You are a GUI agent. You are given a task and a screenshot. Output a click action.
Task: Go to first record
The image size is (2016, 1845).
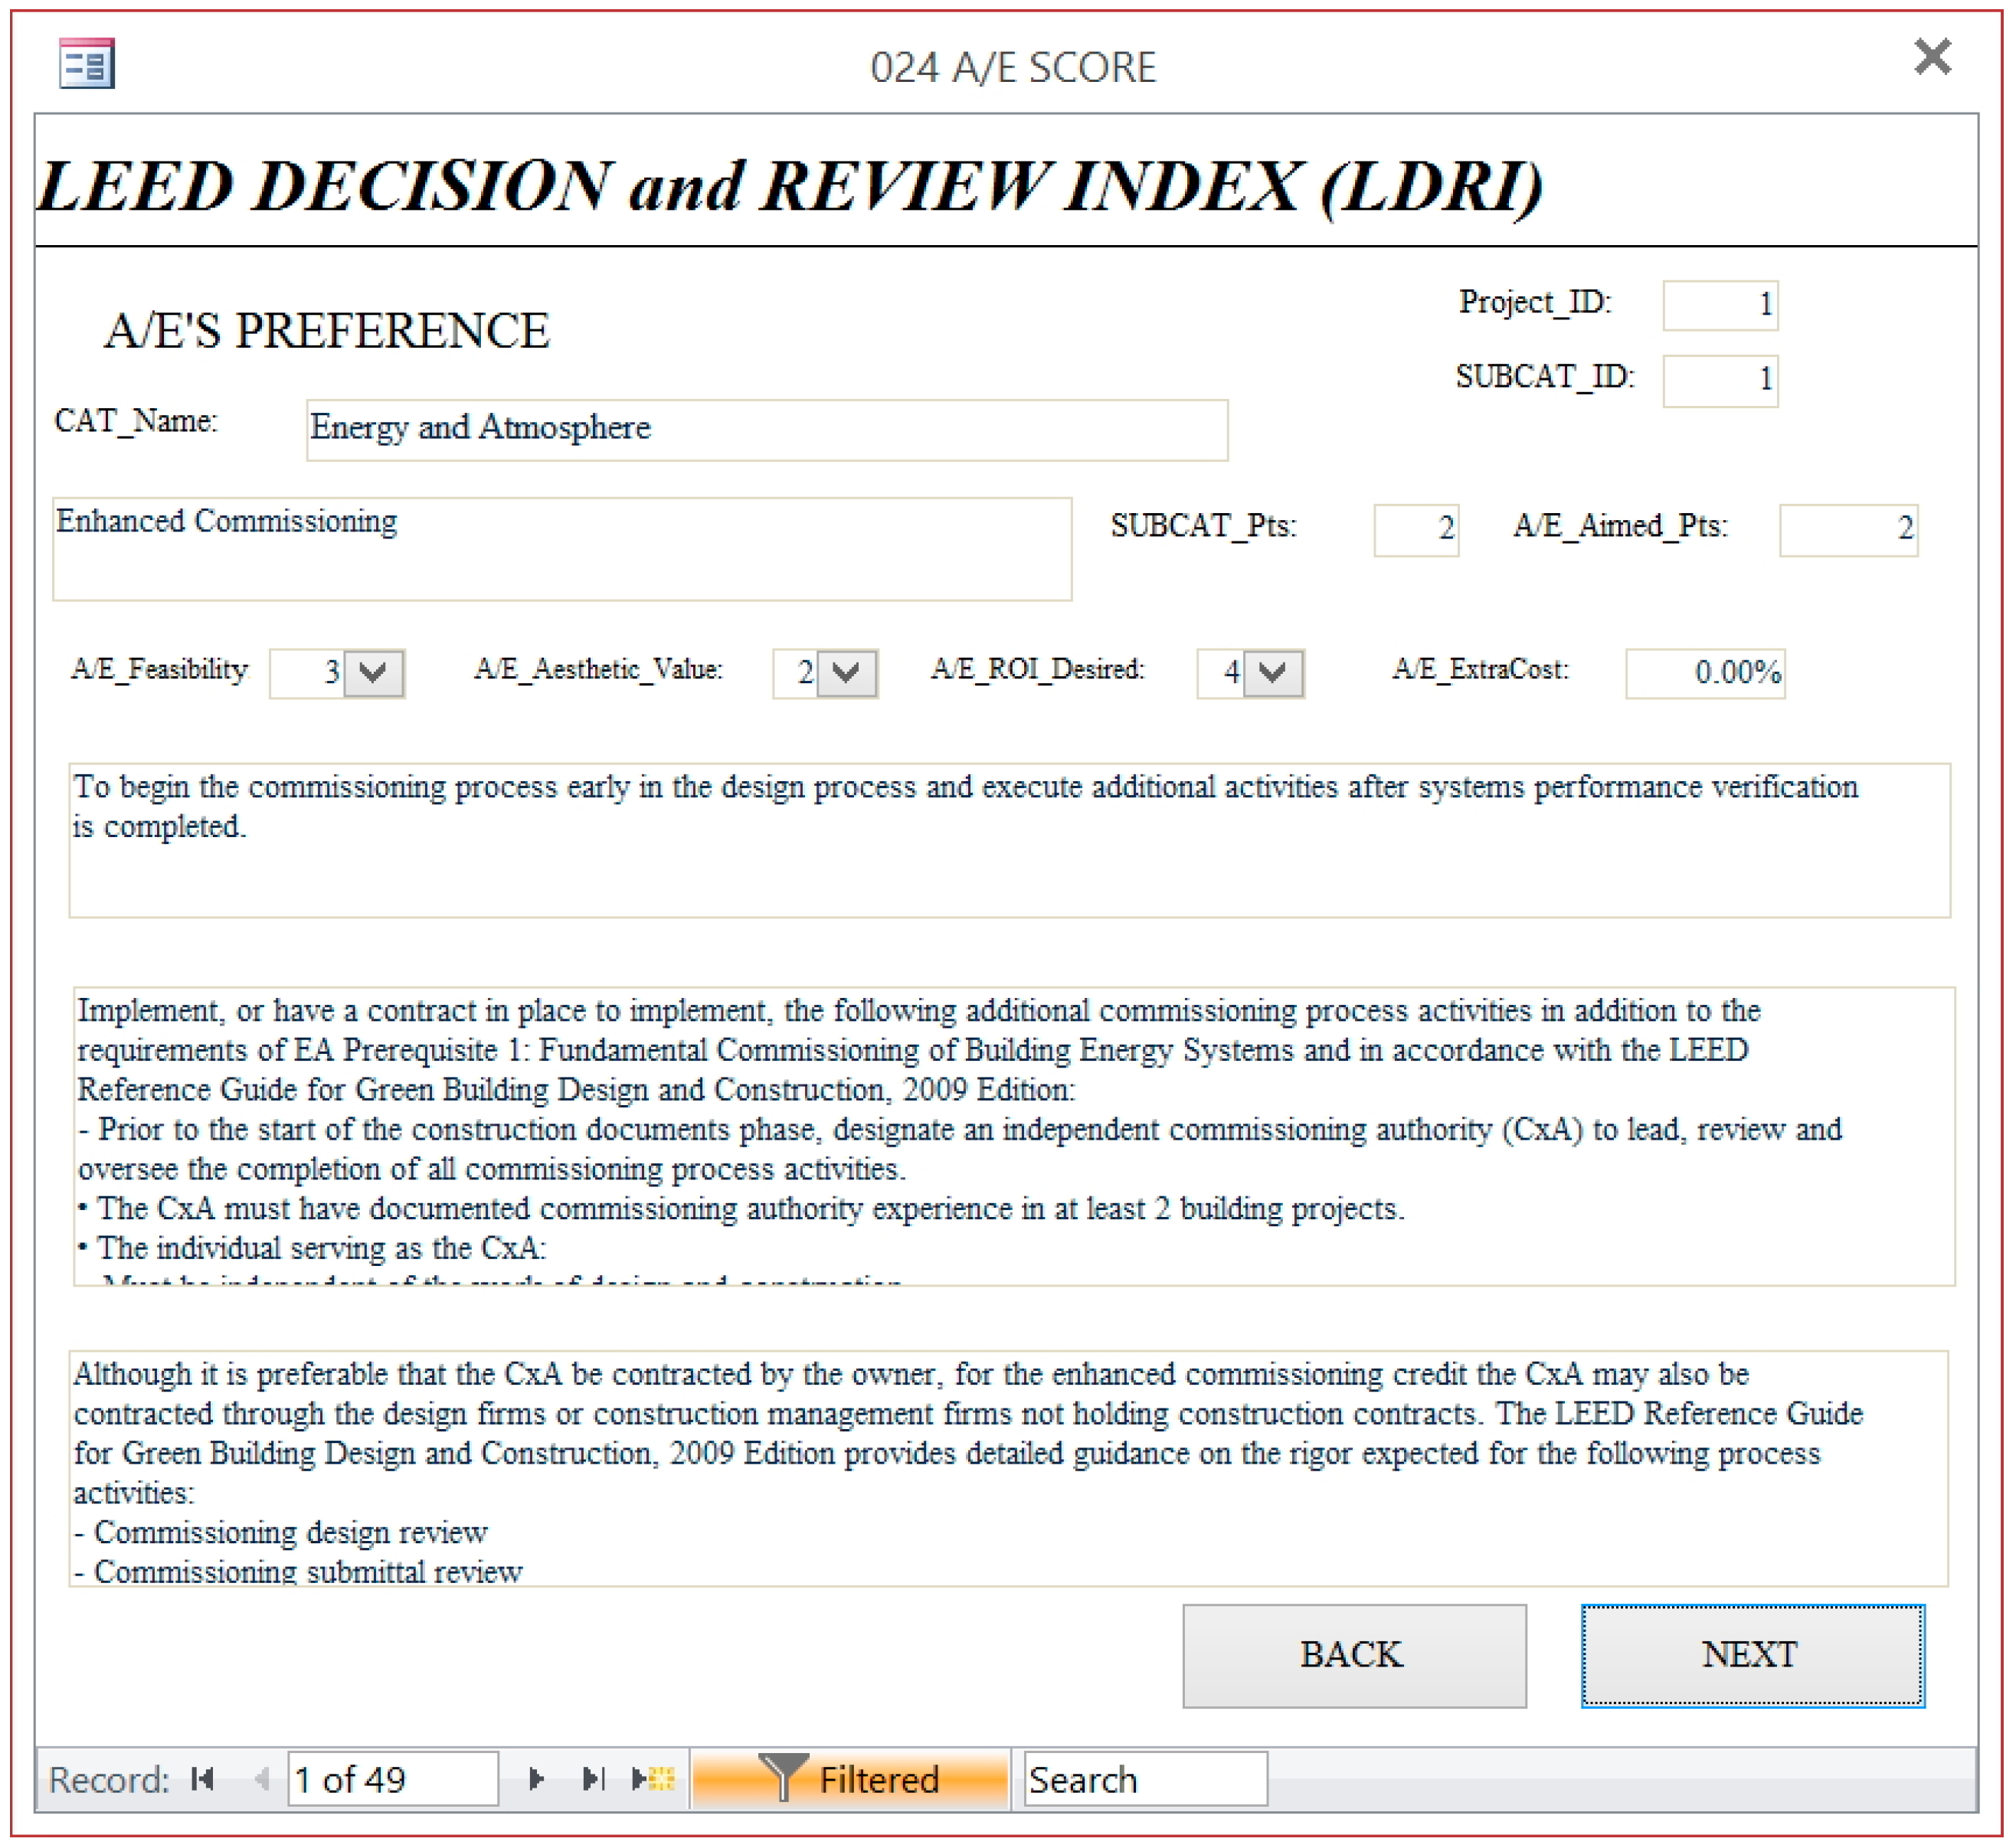point(203,1779)
